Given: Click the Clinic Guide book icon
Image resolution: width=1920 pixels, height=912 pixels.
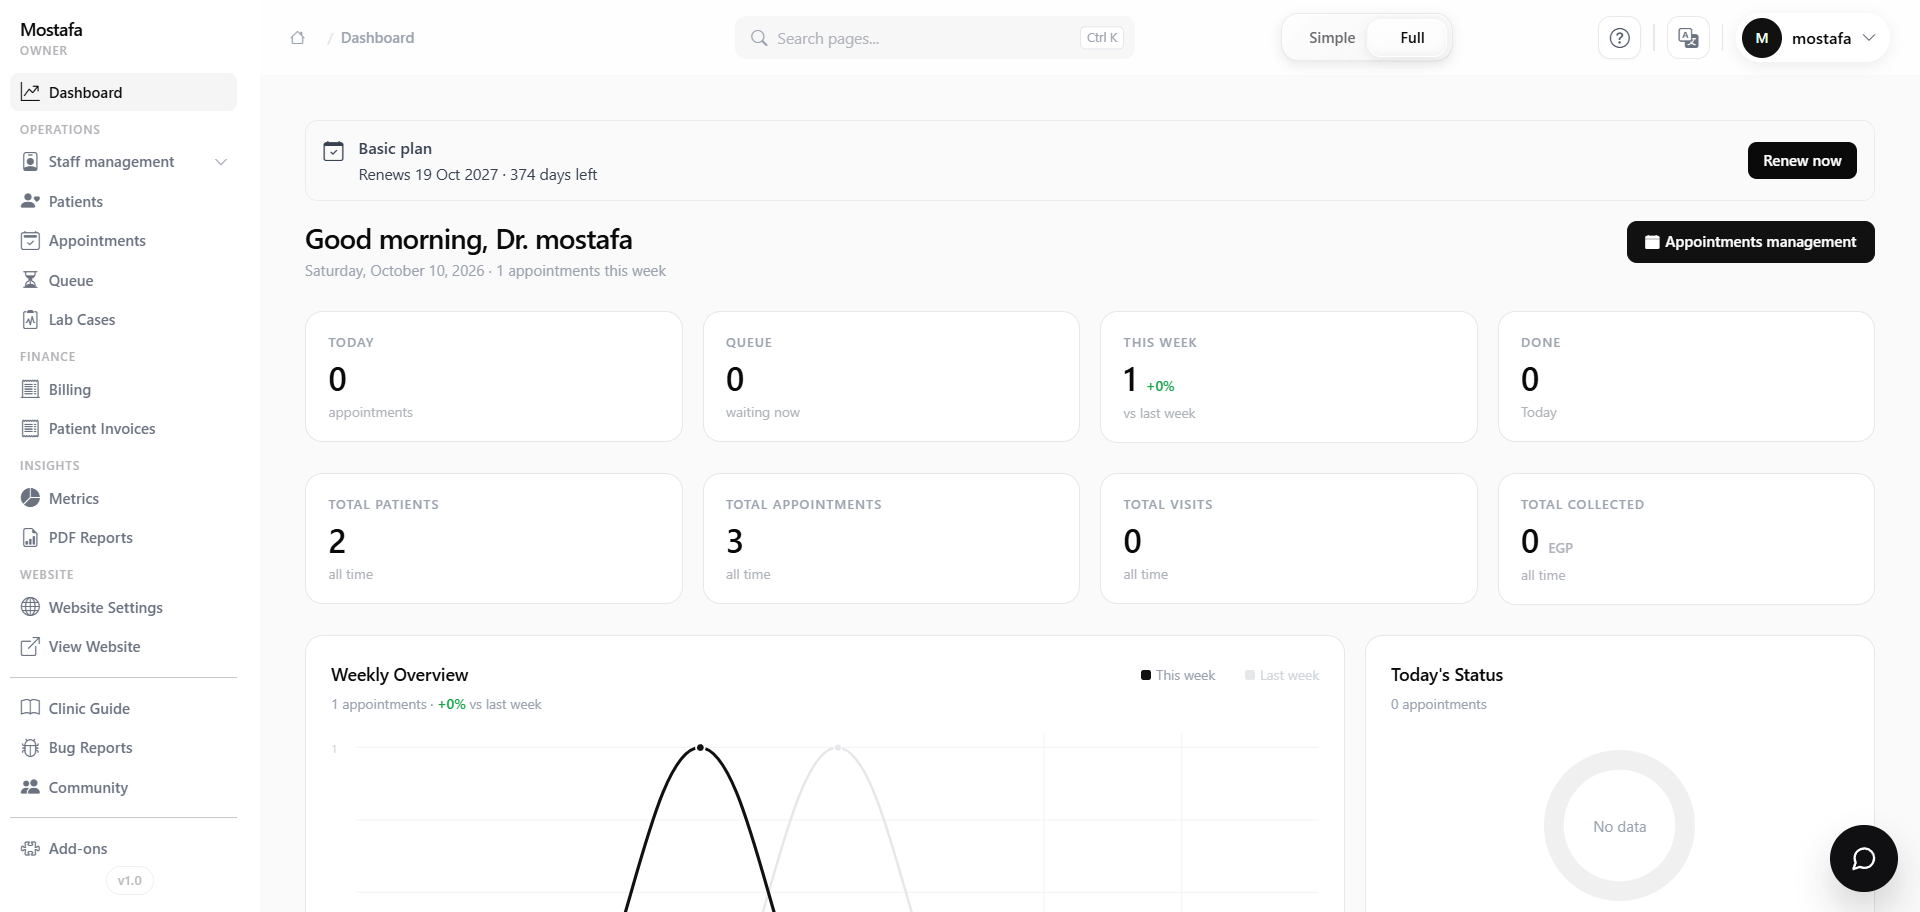Looking at the screenshot, I should click(30, 708).
